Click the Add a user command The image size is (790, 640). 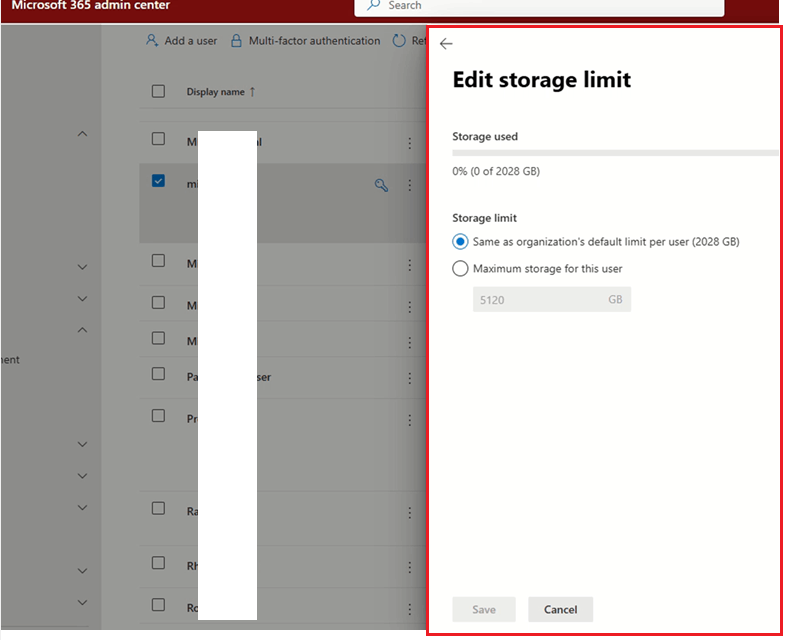coord(181,40)
